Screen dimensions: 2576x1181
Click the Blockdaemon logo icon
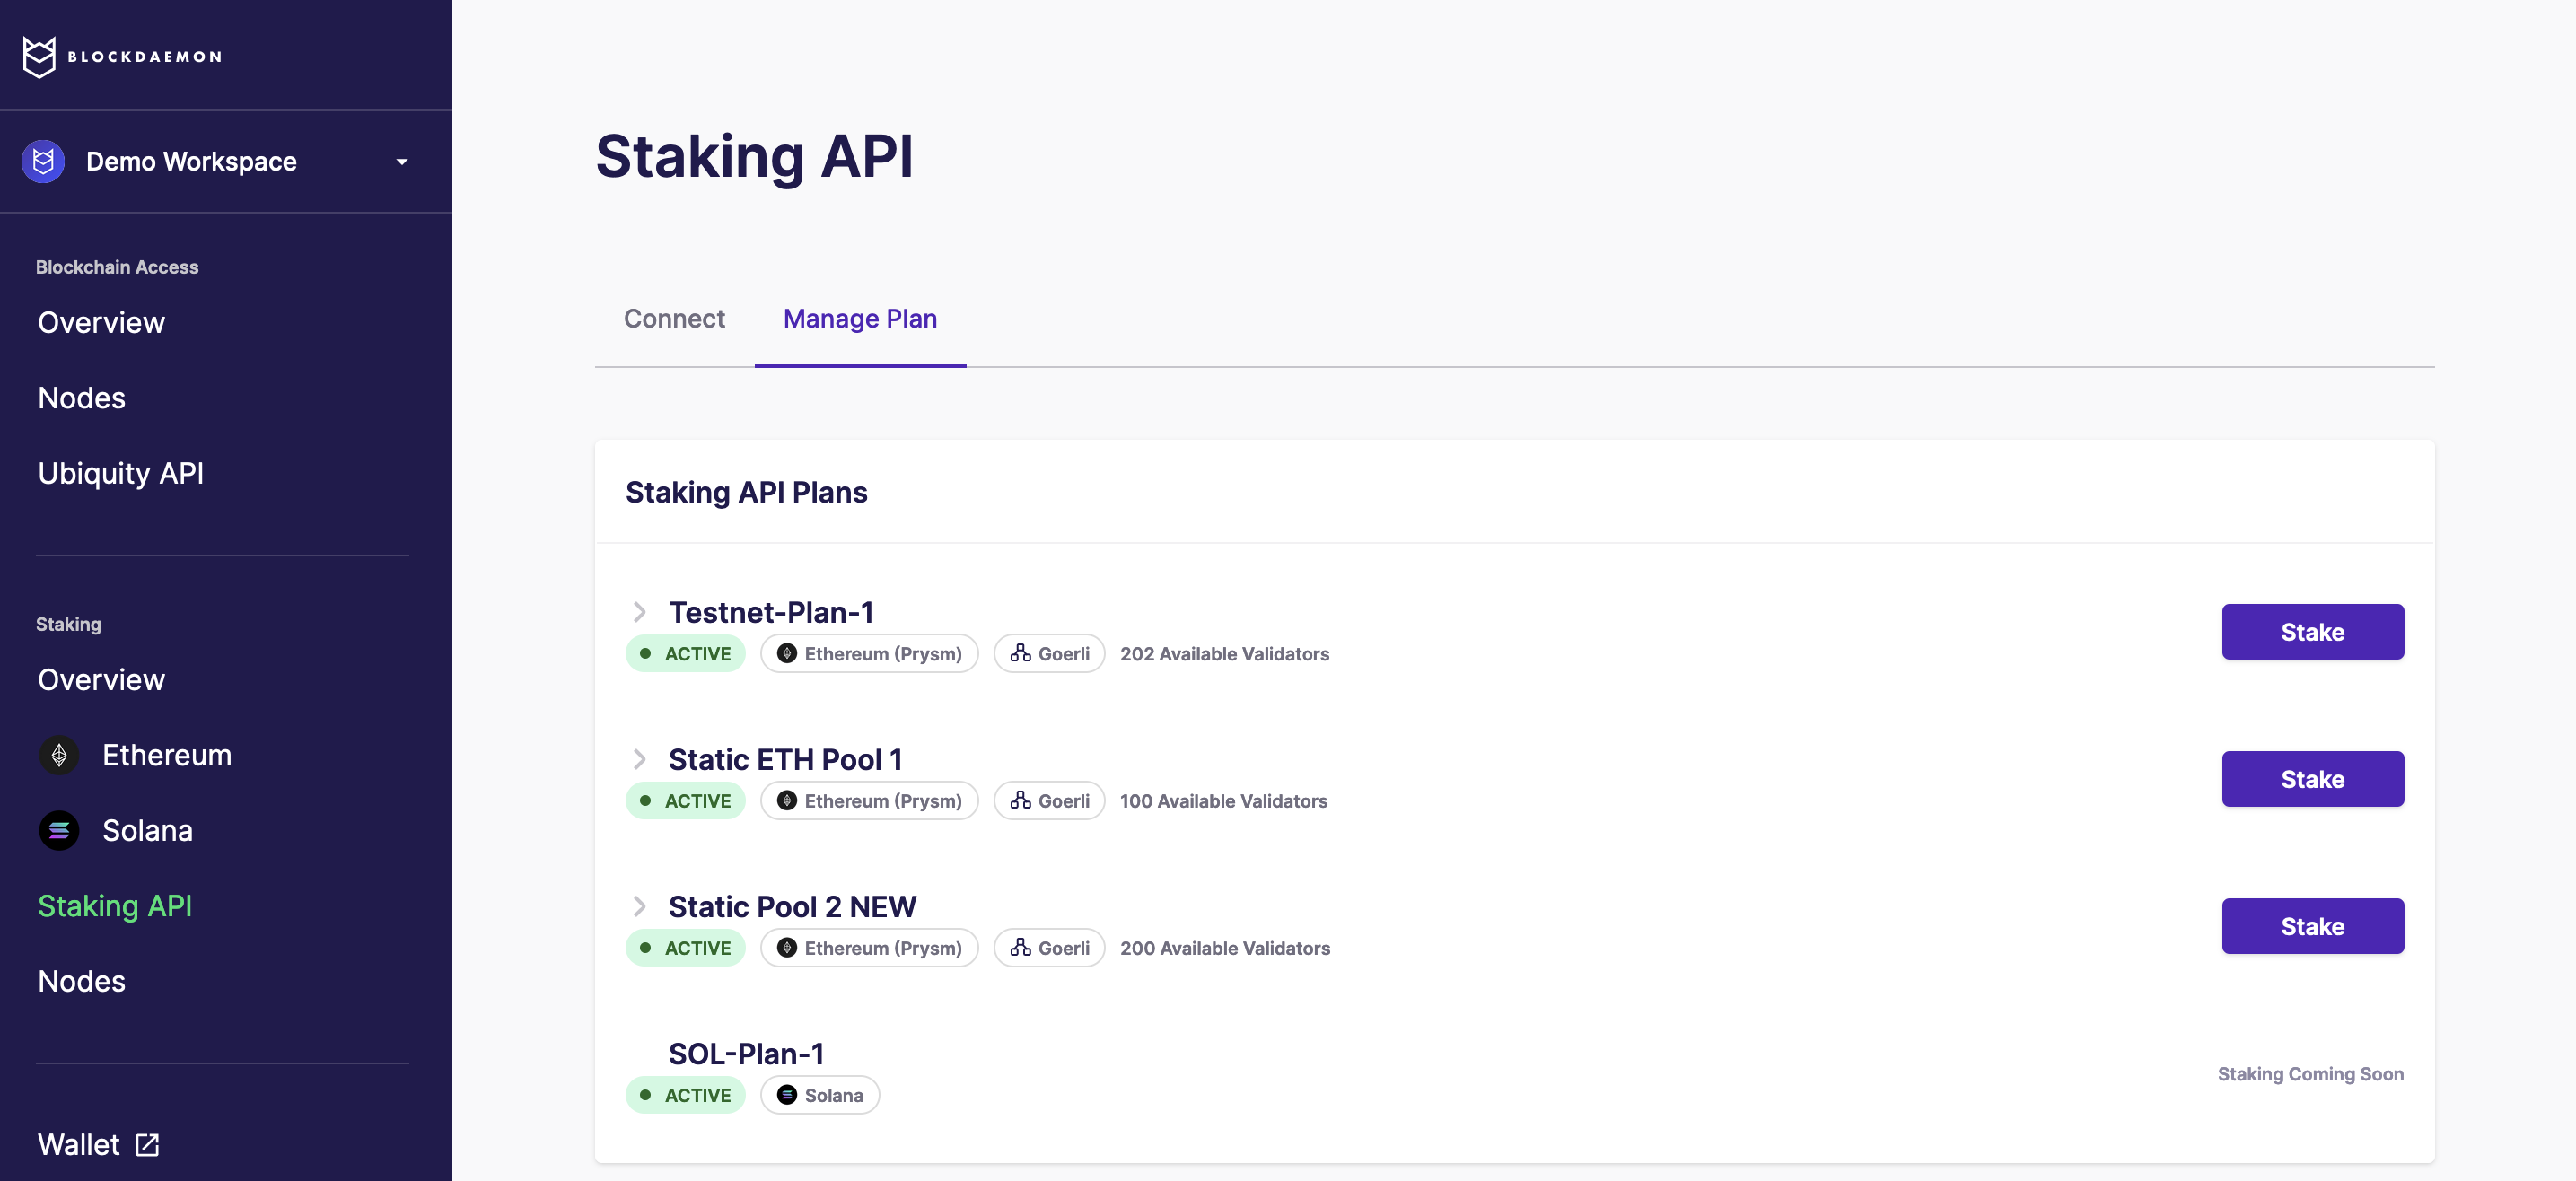click(39, 57)
